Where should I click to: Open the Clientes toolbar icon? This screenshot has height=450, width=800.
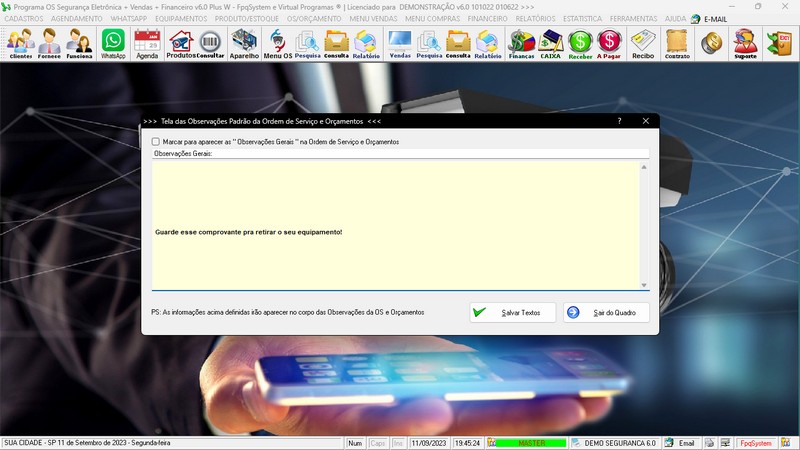tap(20, 43)
